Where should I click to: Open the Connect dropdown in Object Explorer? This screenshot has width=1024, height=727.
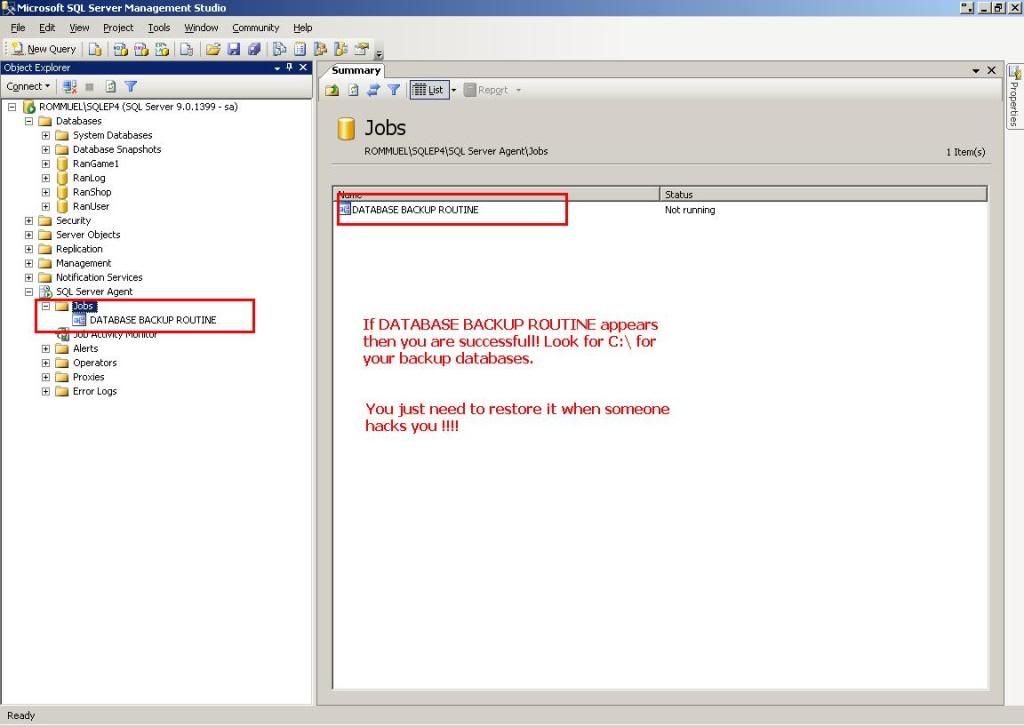point(28,87)
